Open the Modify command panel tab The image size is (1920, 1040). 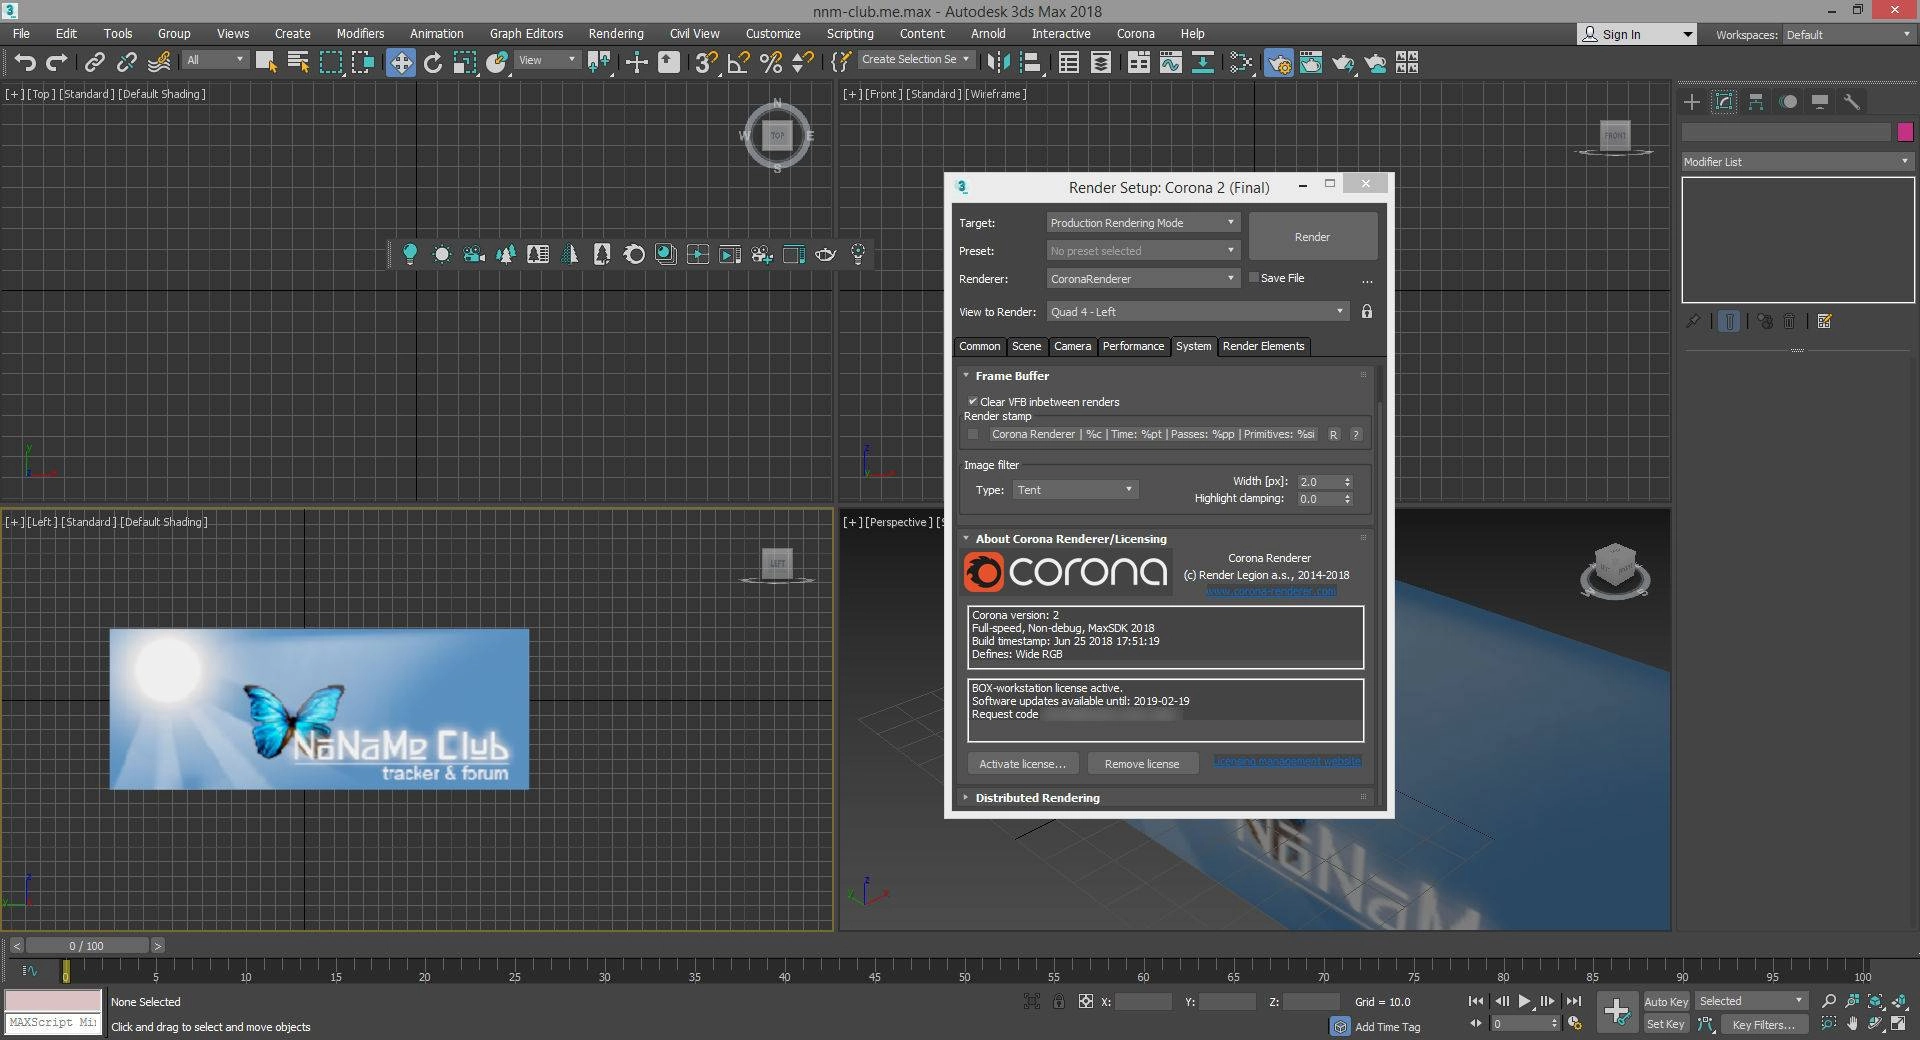point(1724,102)
